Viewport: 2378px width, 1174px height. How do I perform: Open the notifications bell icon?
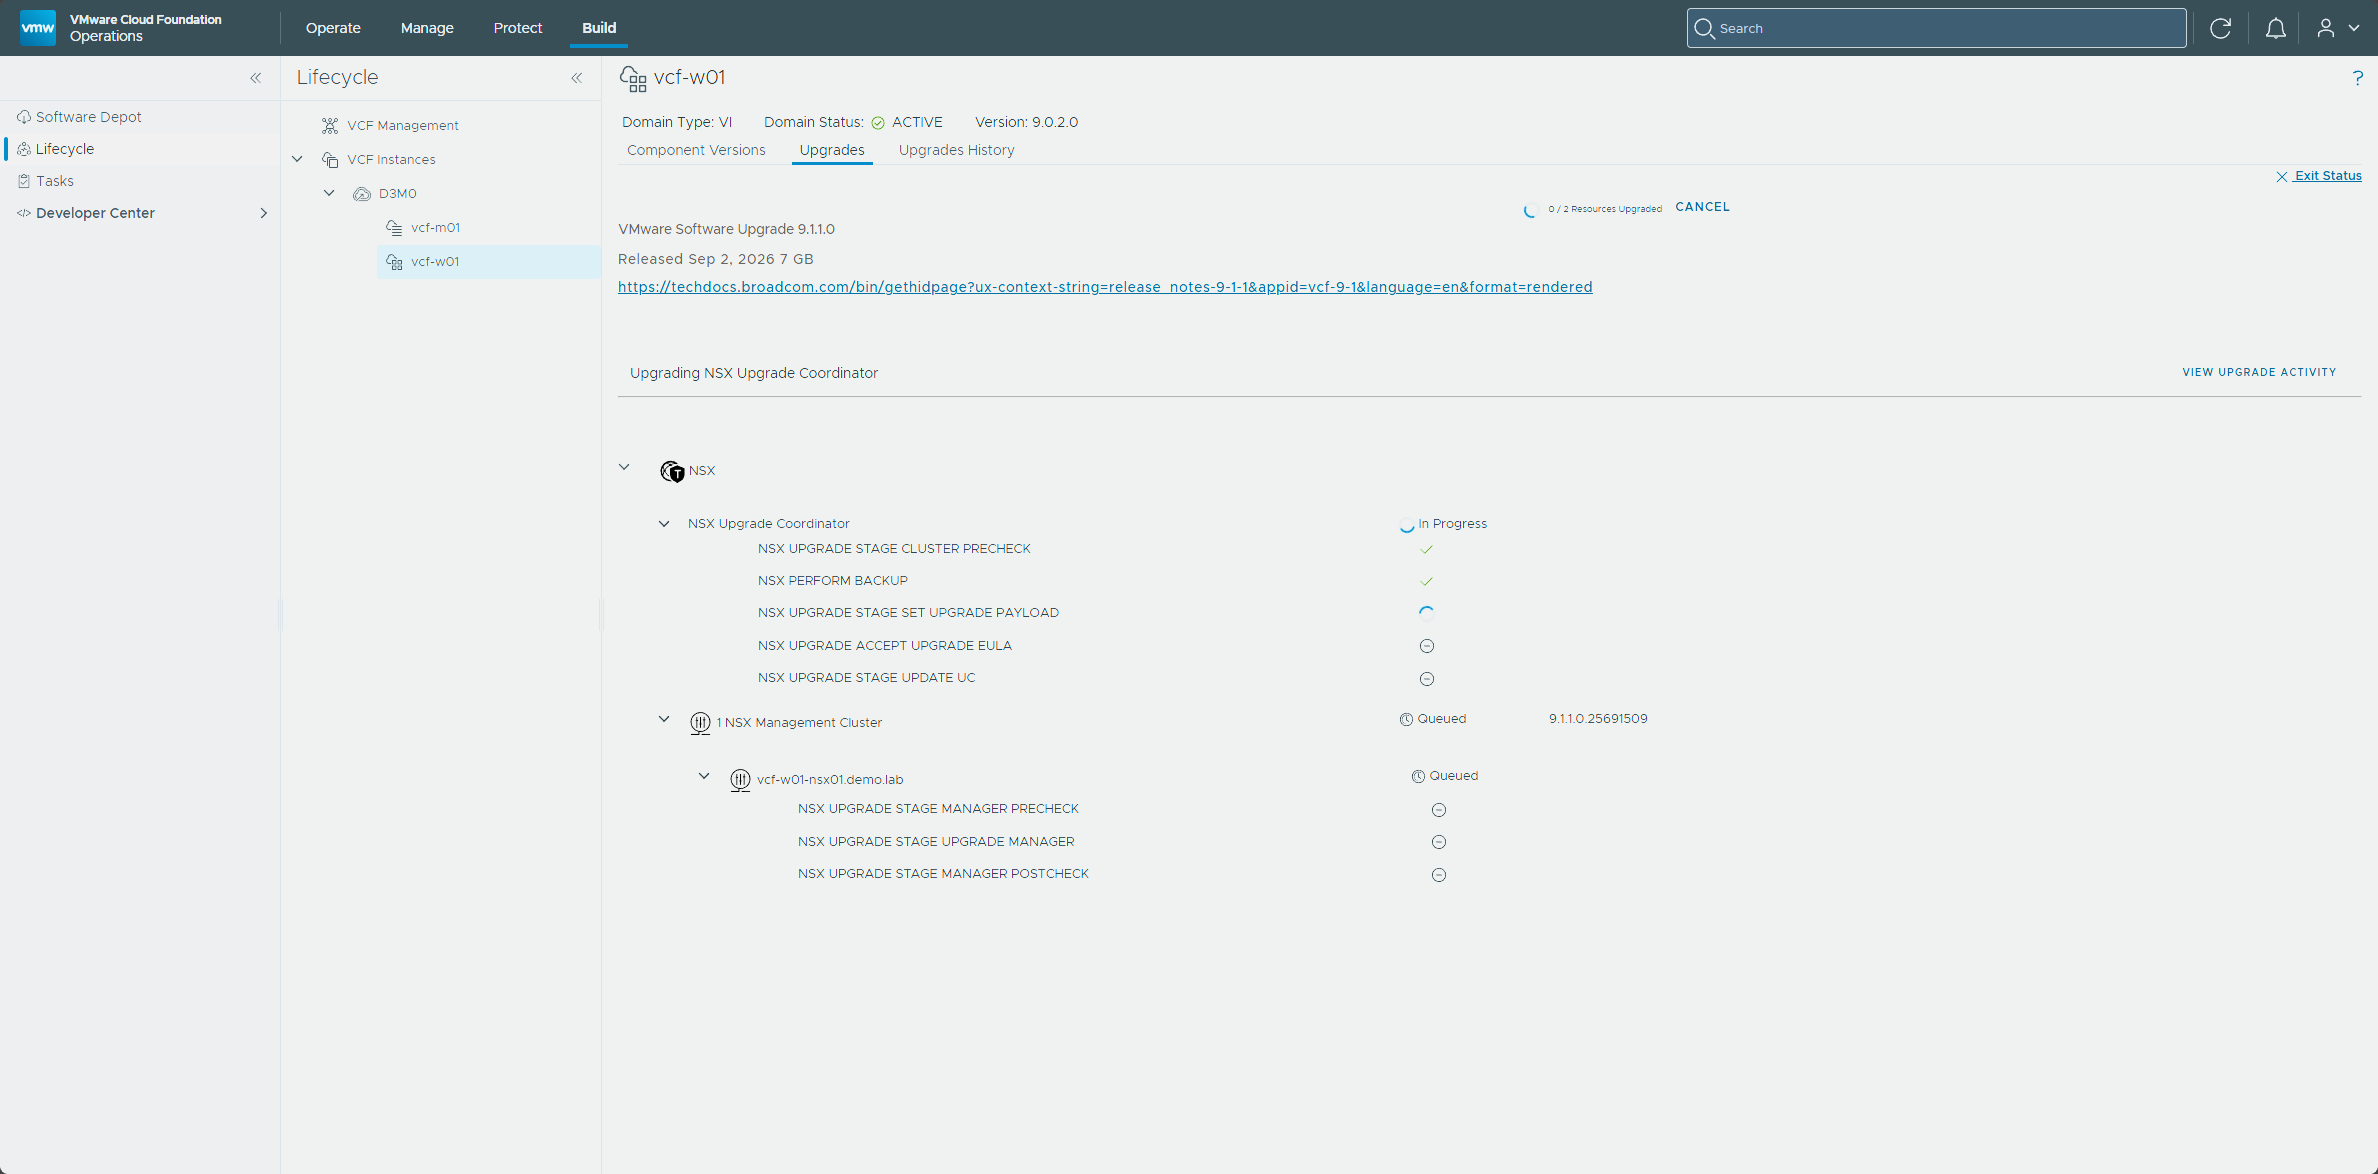click(x=2275, y=28)
